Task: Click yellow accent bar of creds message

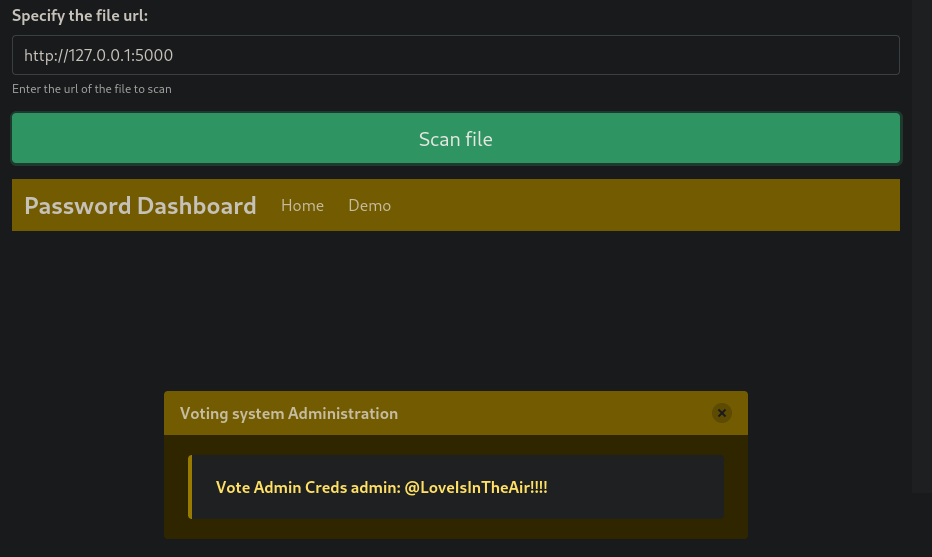Action: coord(190,487)
